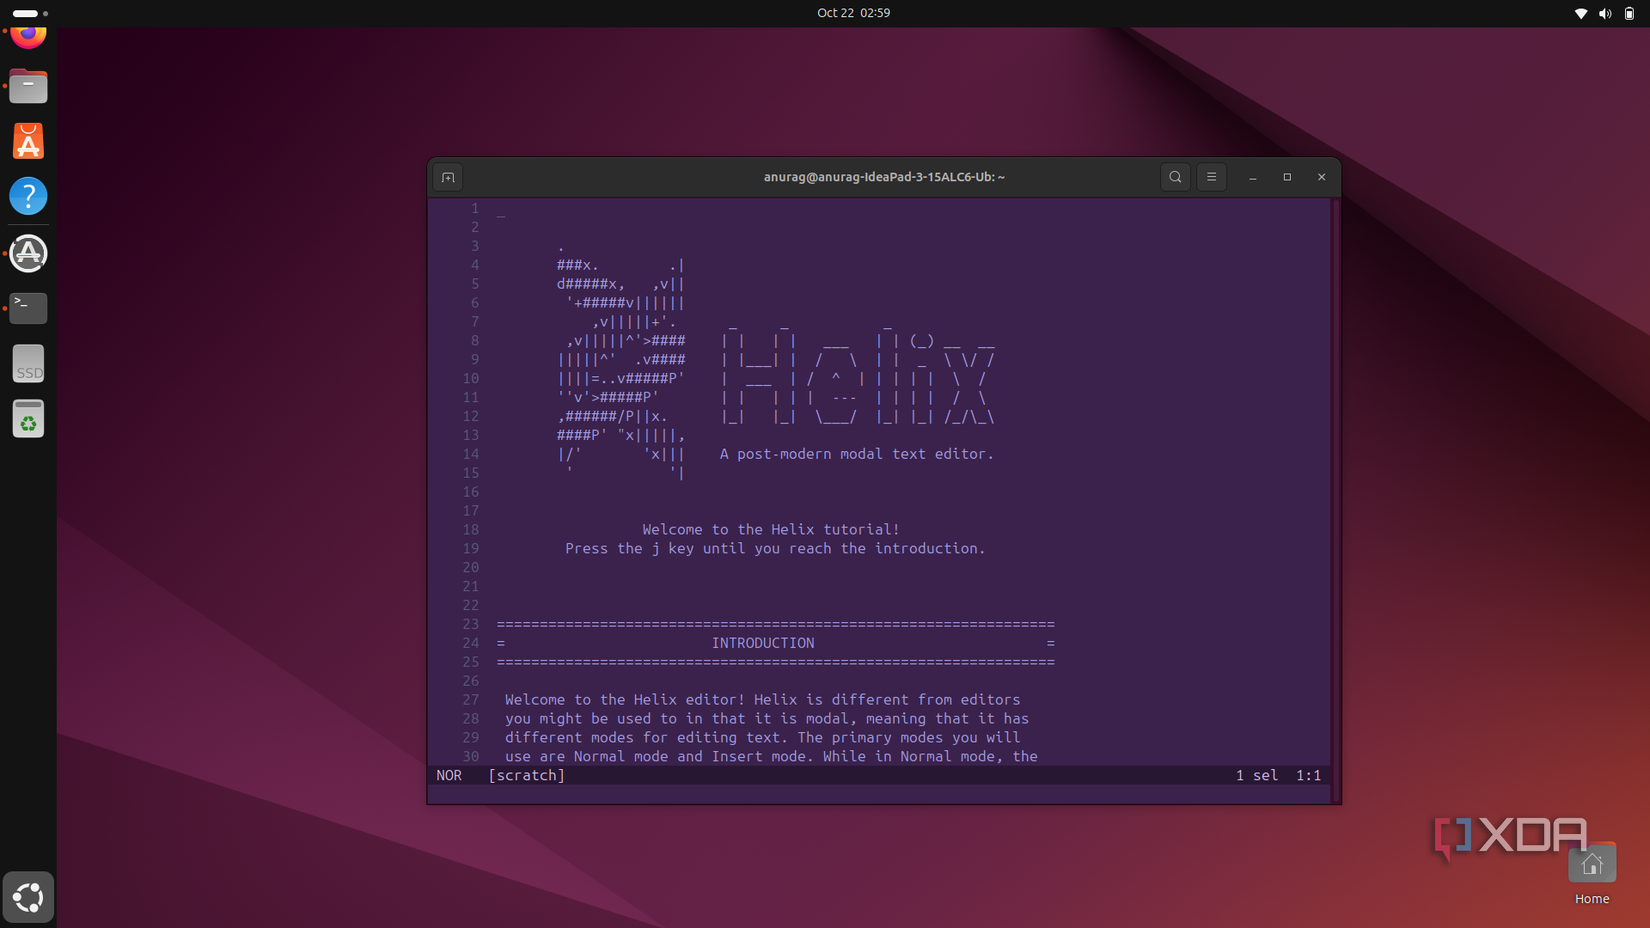Open the trash bin from the dock
This screenshot has height=928, width=1650.
(28, 418)
